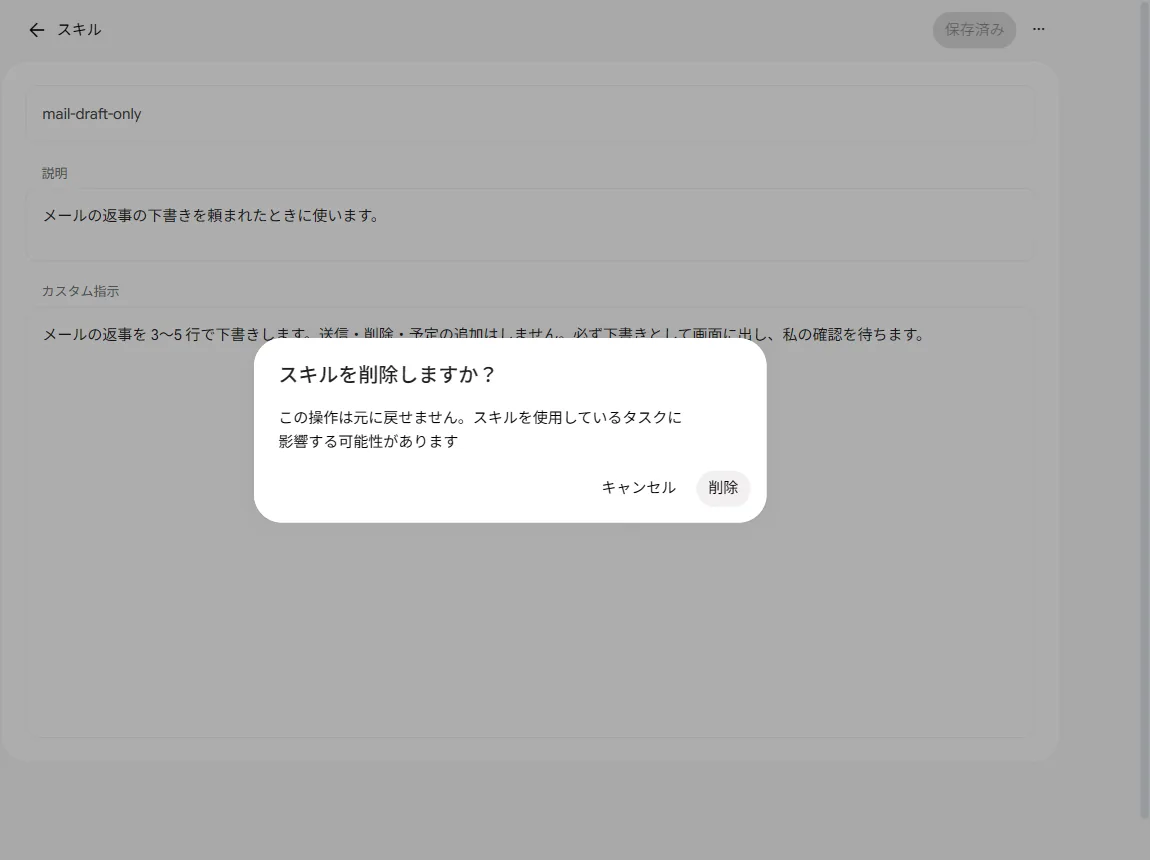Screen dimensions: 1150x860
Task: Click the 保存済み button
Action: pos(974,30)
